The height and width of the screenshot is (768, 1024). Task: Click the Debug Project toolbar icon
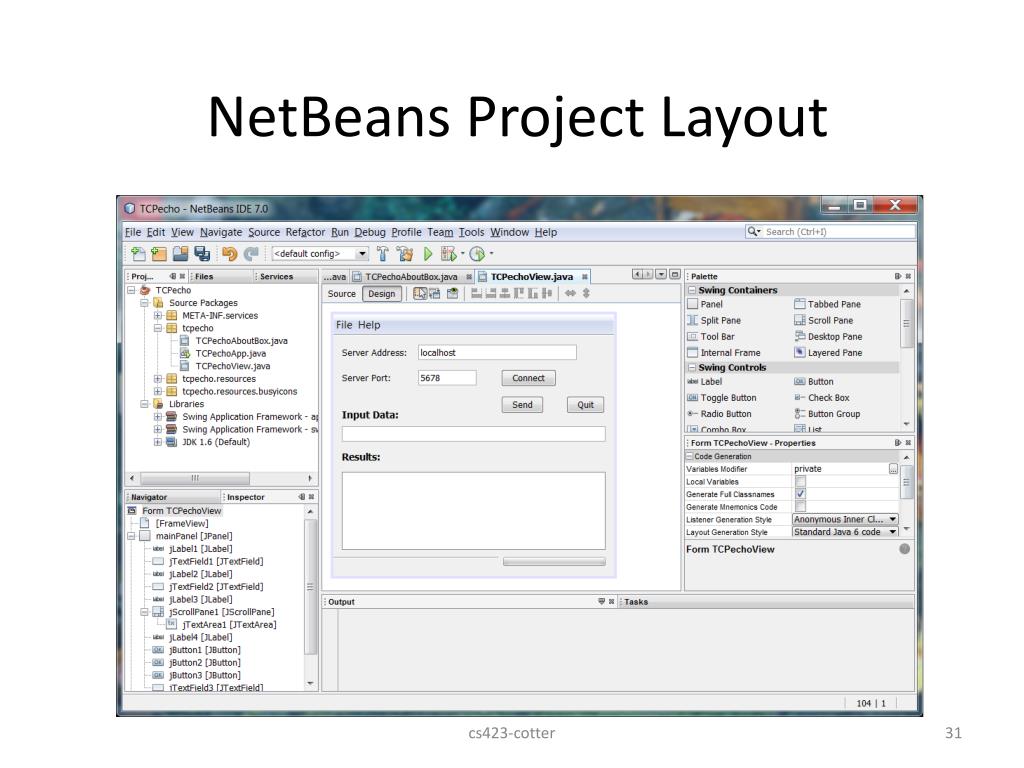(449, 254)
